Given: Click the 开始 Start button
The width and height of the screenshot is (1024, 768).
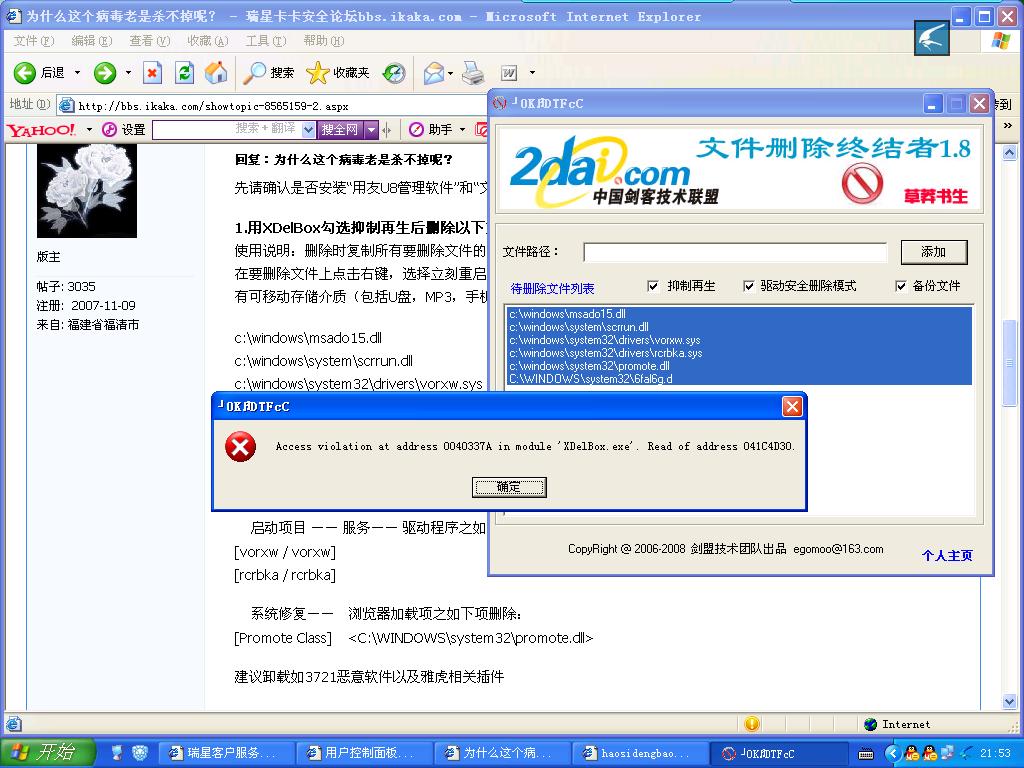Looking at the screenshot, I should pos(48,752).
